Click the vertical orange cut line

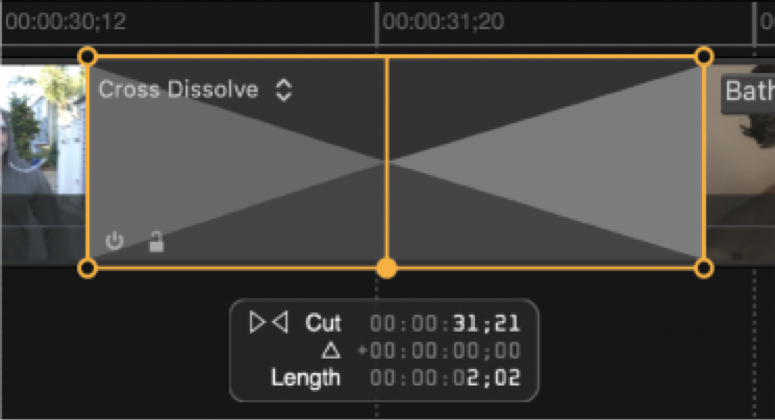tap(387, 158)
